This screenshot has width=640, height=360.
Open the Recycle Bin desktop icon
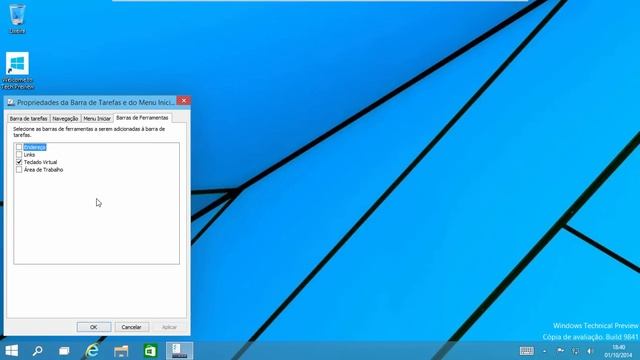[x=17, y=18]
